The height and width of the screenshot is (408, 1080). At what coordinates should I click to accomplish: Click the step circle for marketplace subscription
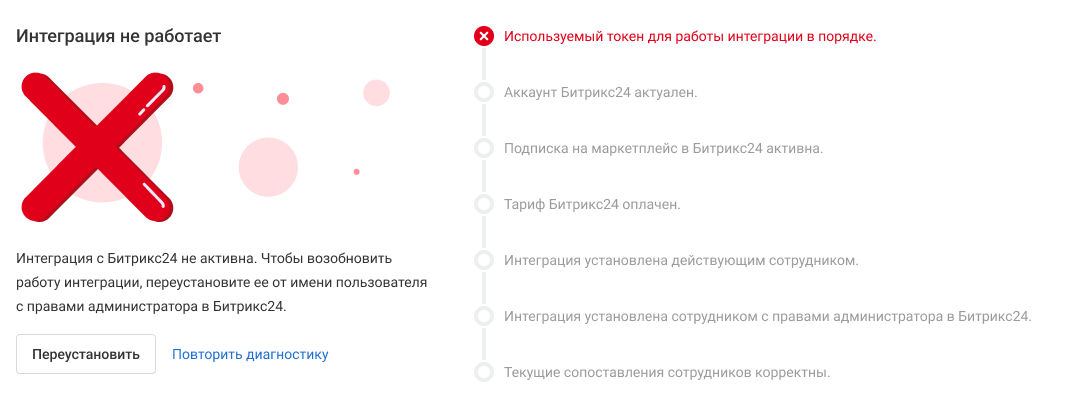(484, 149)
